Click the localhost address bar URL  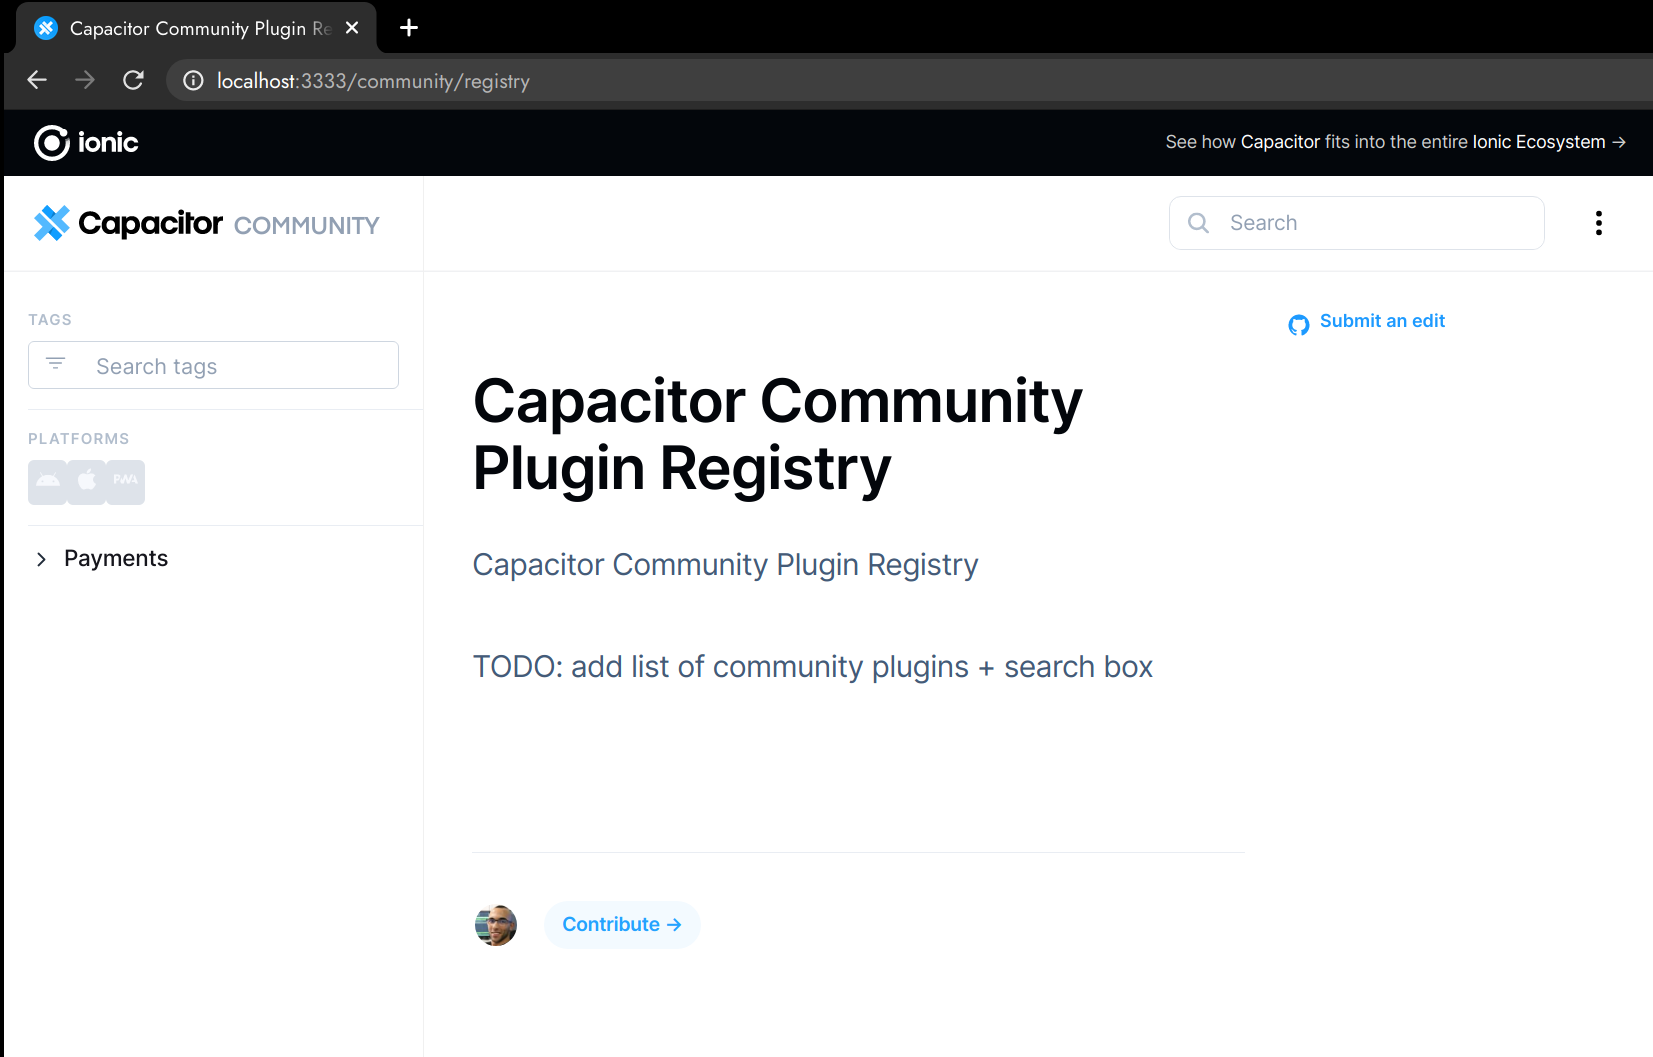point(373,81)
